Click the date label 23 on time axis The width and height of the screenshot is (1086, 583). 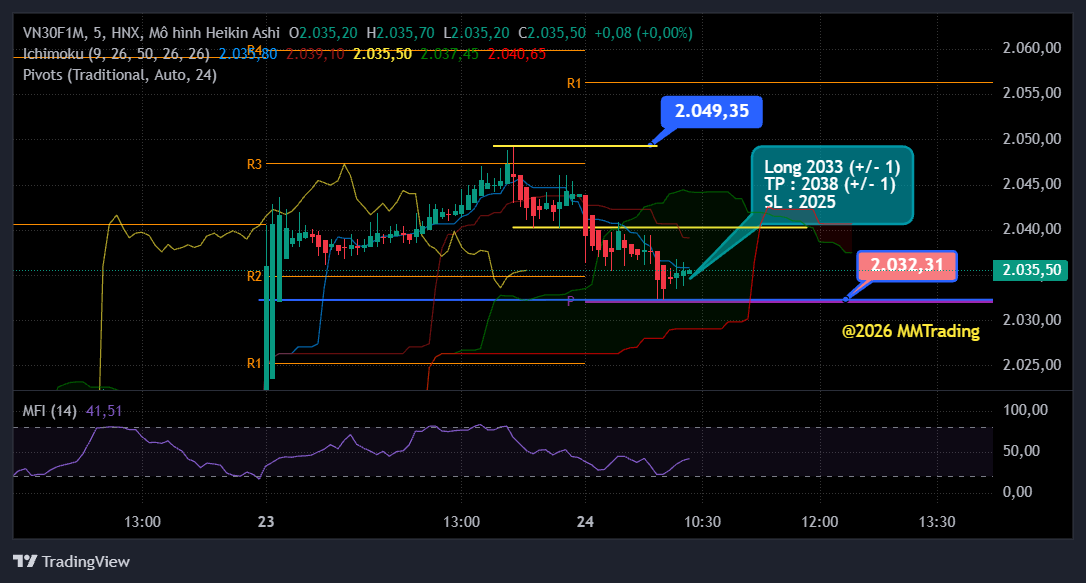point(266,521)
